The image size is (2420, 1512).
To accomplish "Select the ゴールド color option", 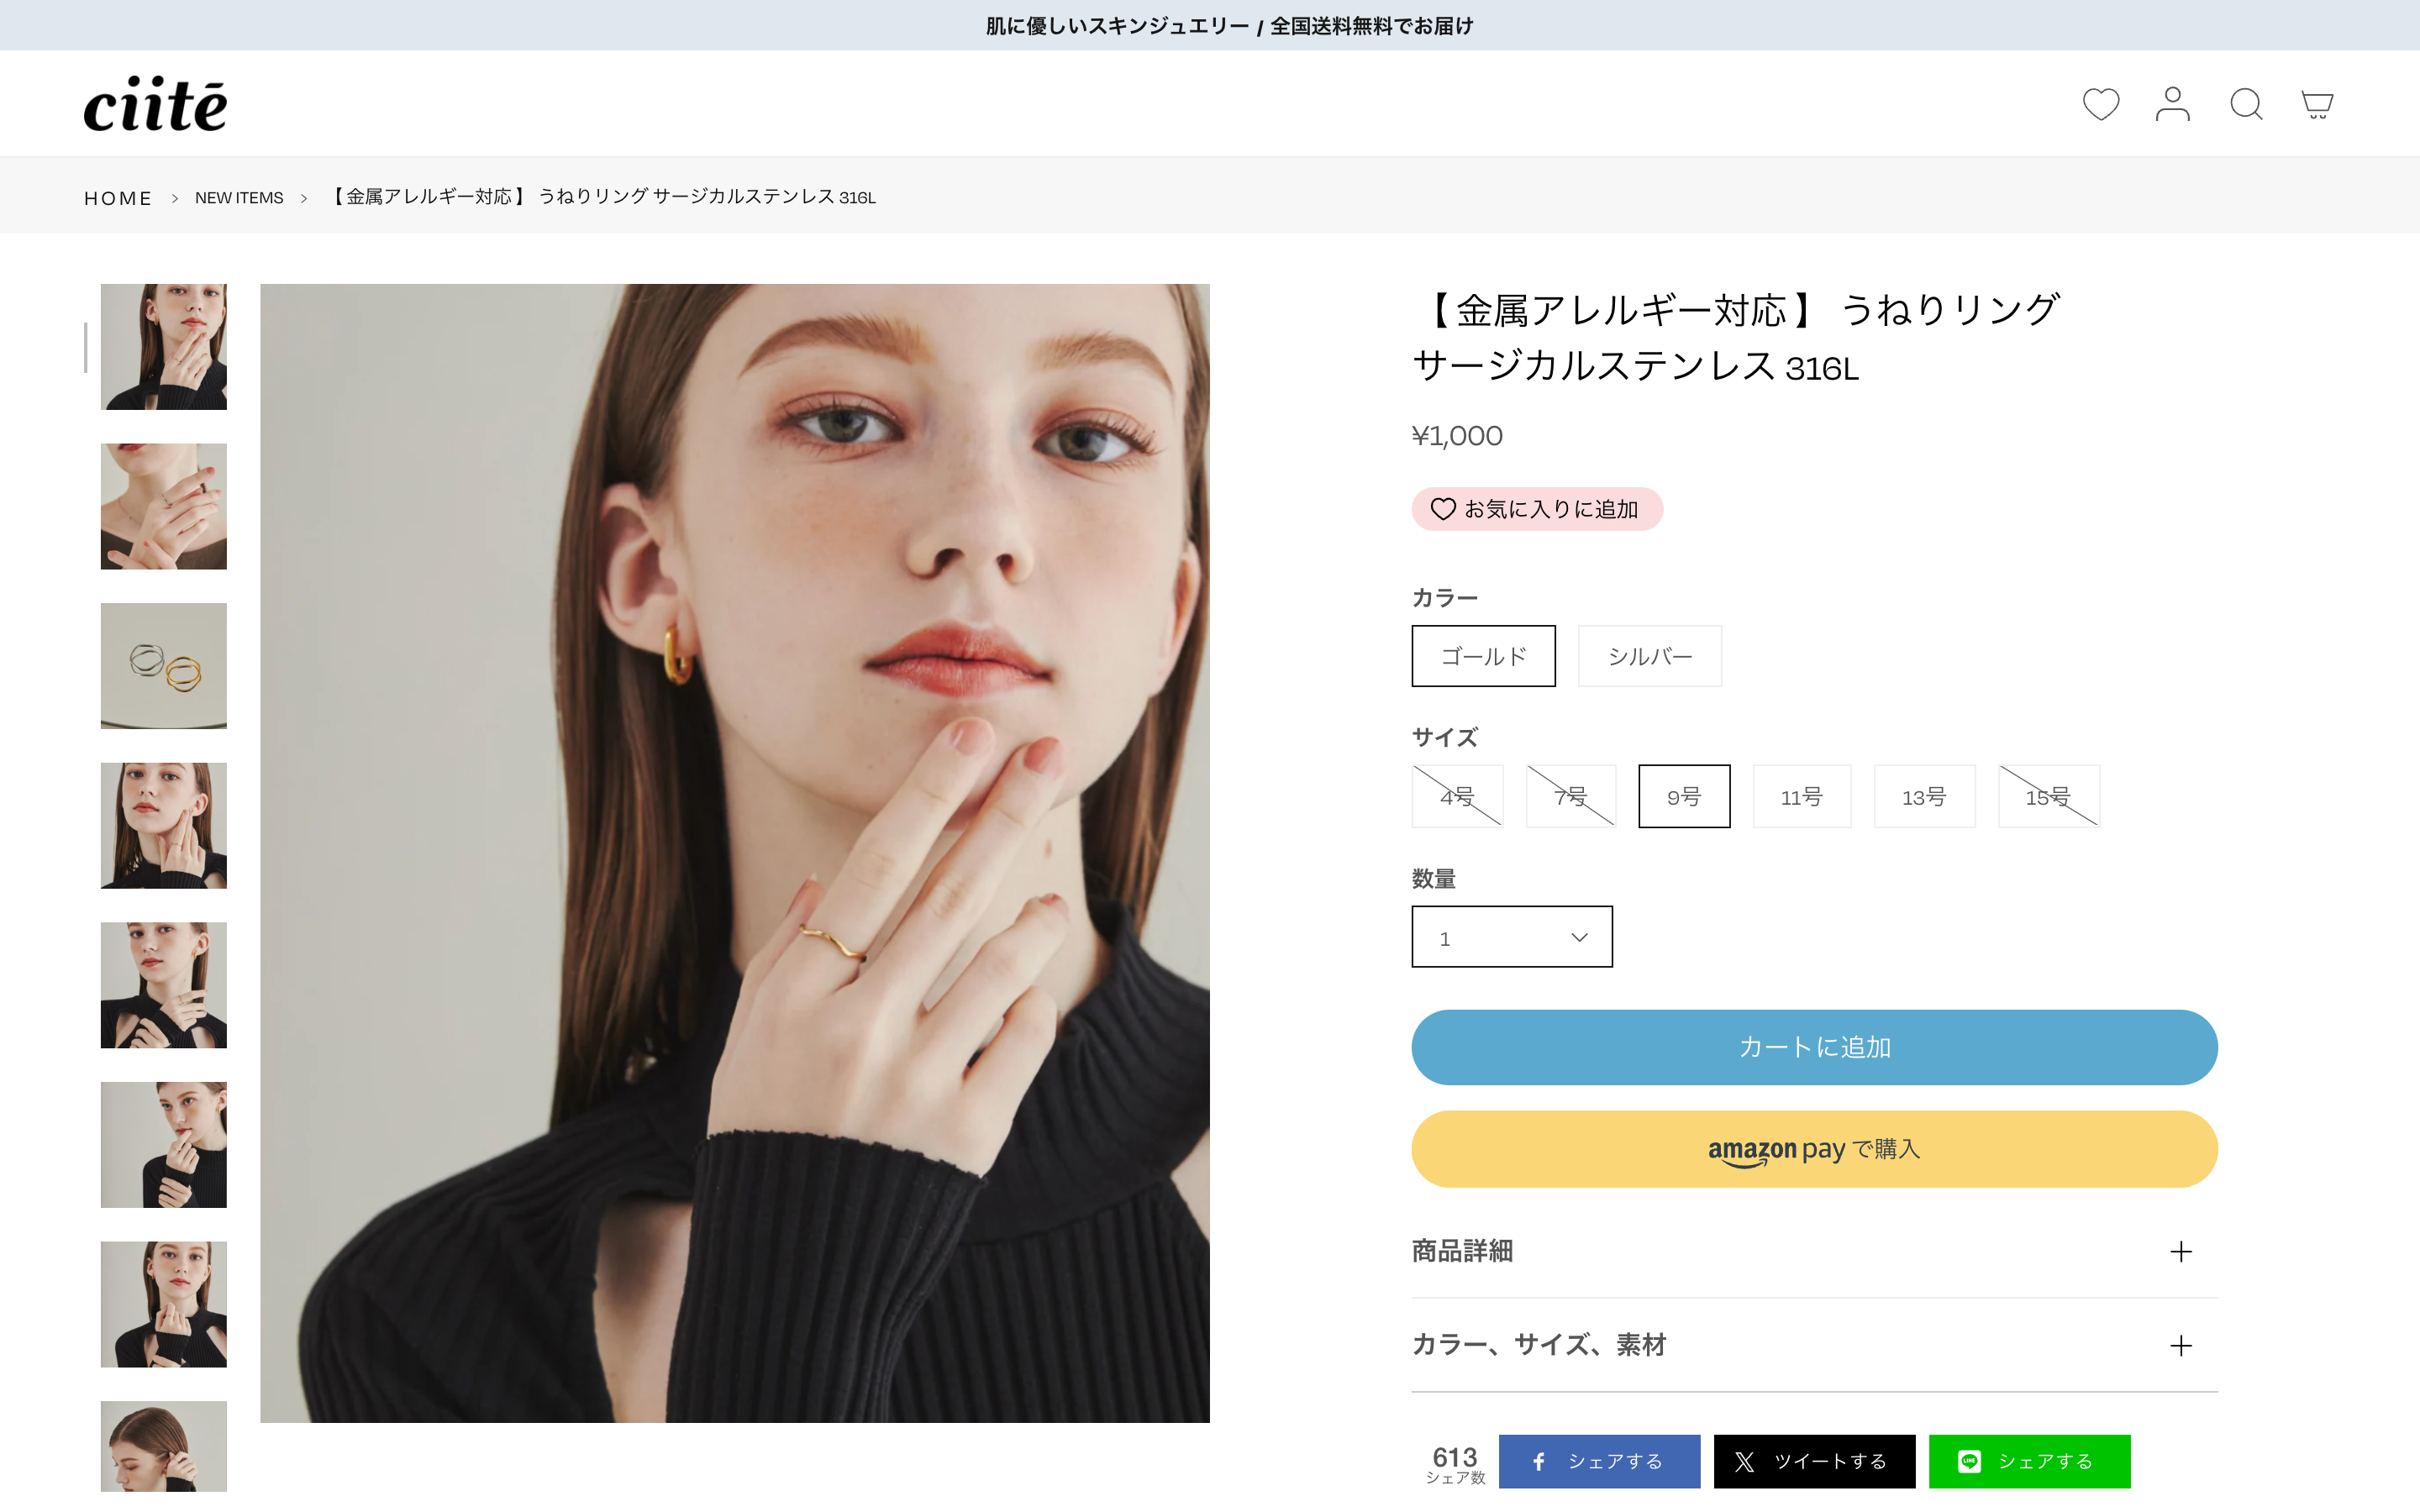I will [x=1483, y=656].
